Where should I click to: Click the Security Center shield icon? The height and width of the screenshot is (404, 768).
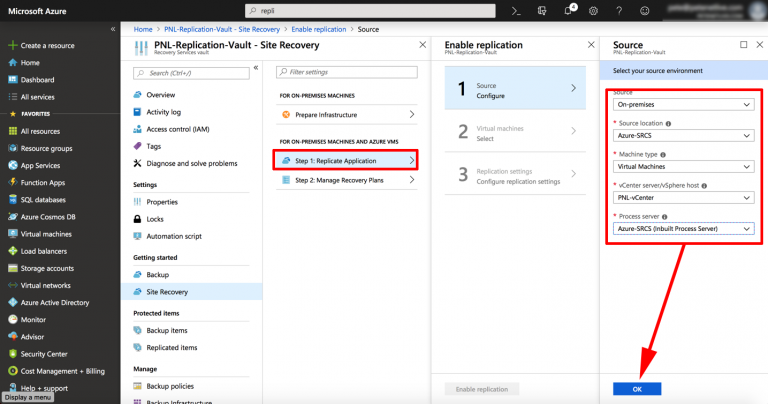13,354
